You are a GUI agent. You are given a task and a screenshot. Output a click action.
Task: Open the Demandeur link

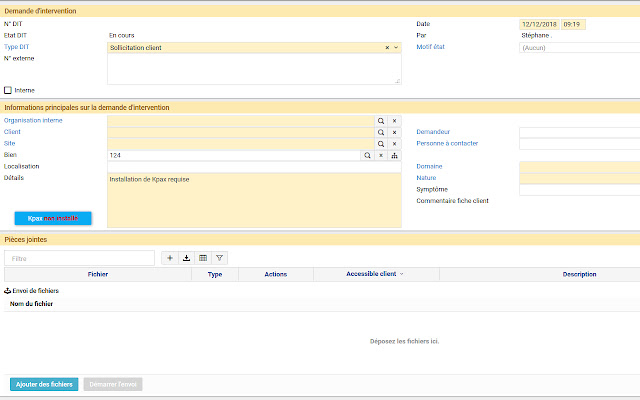[x=433, y=132]
